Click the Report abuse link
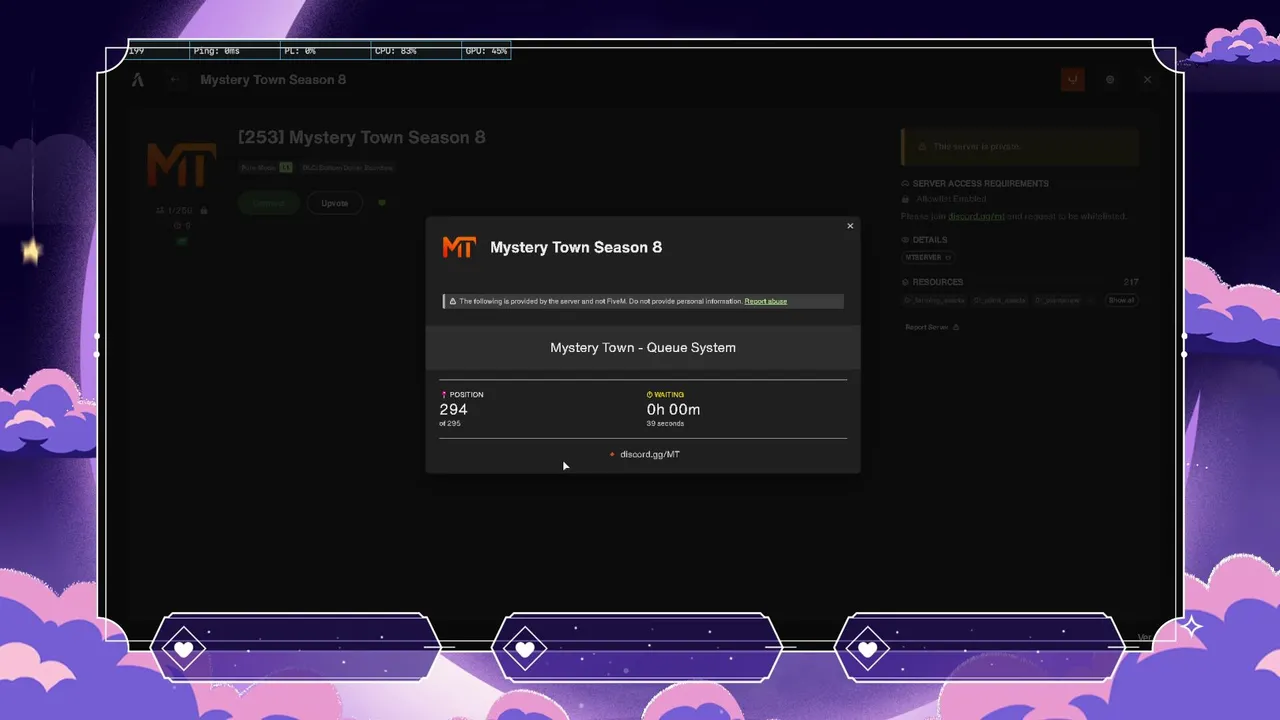Image resolution: width=1280 pixels, height=720 pixels. [x=765, y=301]
